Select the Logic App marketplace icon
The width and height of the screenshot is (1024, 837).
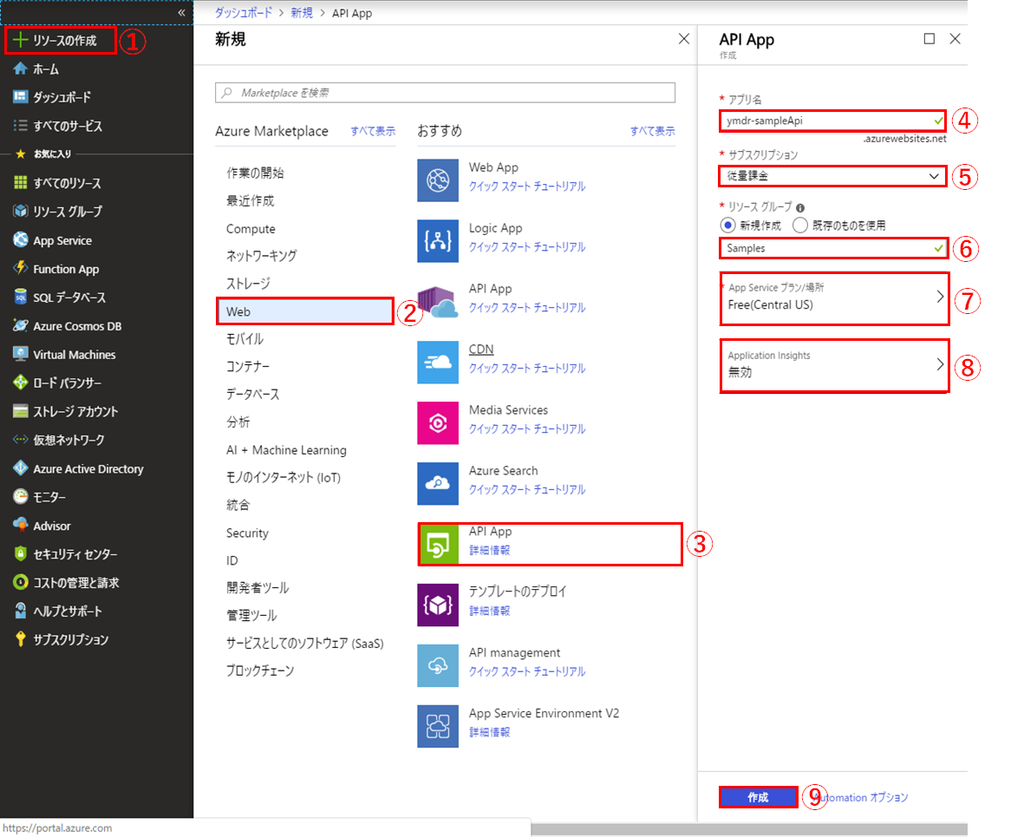(438, 240)
